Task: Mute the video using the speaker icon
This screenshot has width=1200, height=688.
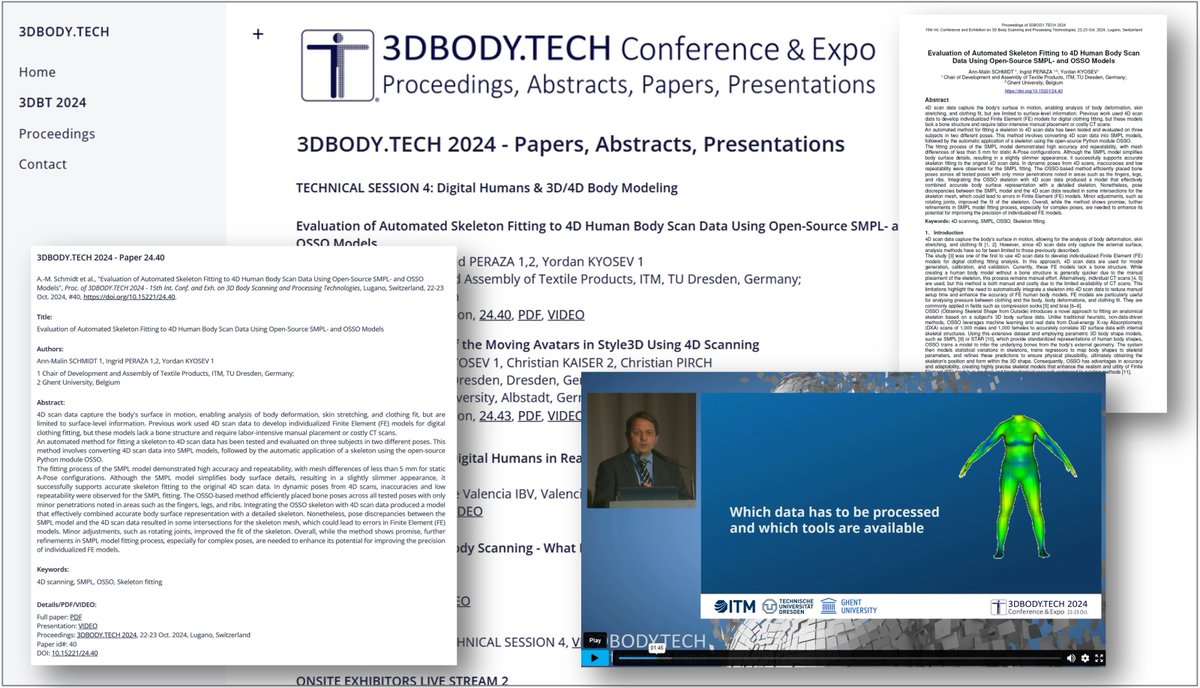Action: coord(1071,658)
